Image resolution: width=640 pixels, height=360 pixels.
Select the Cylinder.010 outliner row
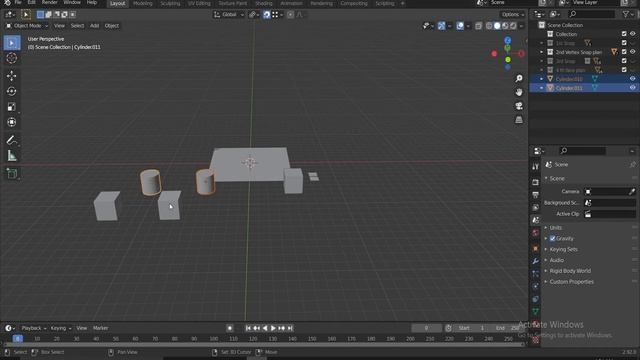coord(584,79)
